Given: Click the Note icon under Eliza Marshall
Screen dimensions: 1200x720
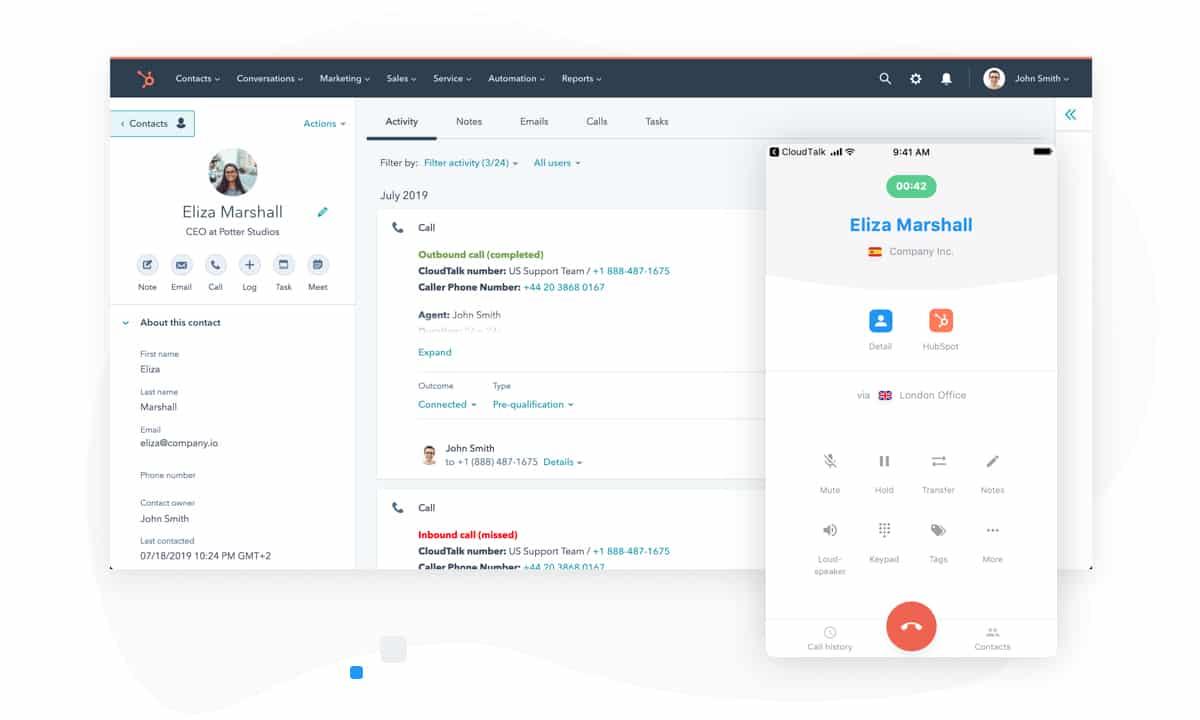Looking at the screenshot, I should click(147, 265).
